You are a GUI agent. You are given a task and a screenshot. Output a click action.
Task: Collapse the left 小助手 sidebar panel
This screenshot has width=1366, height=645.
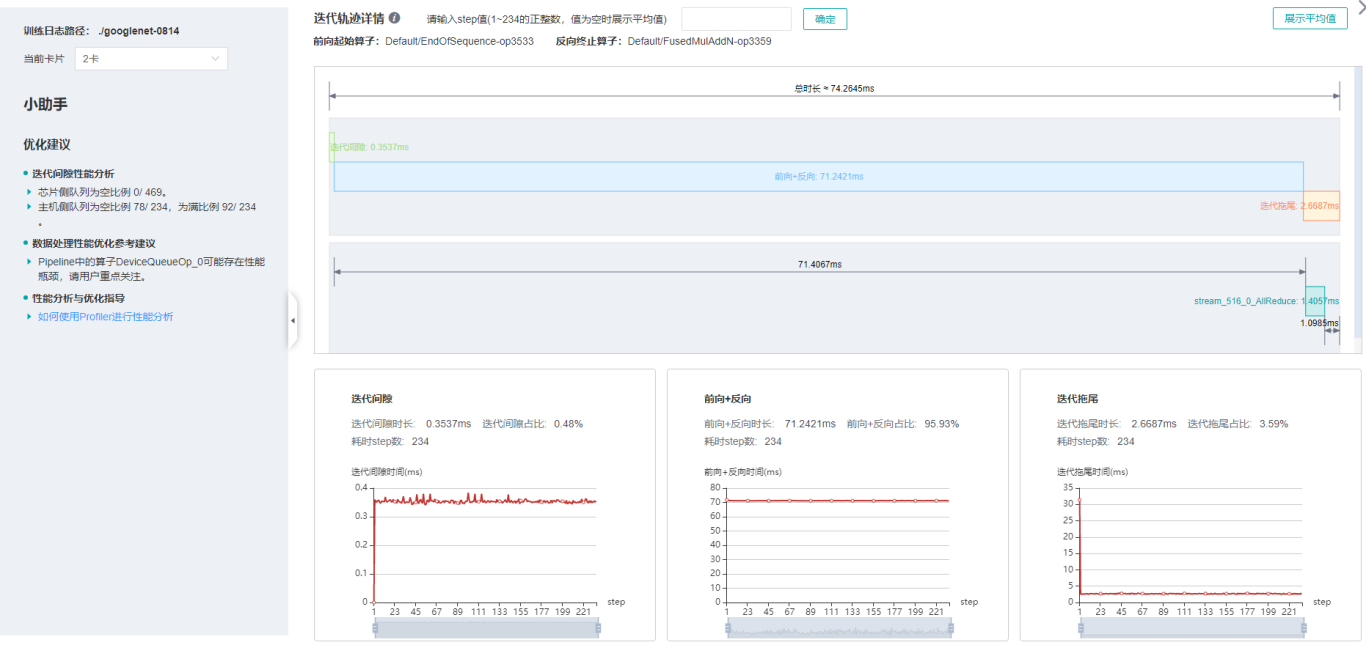point(292,321)
